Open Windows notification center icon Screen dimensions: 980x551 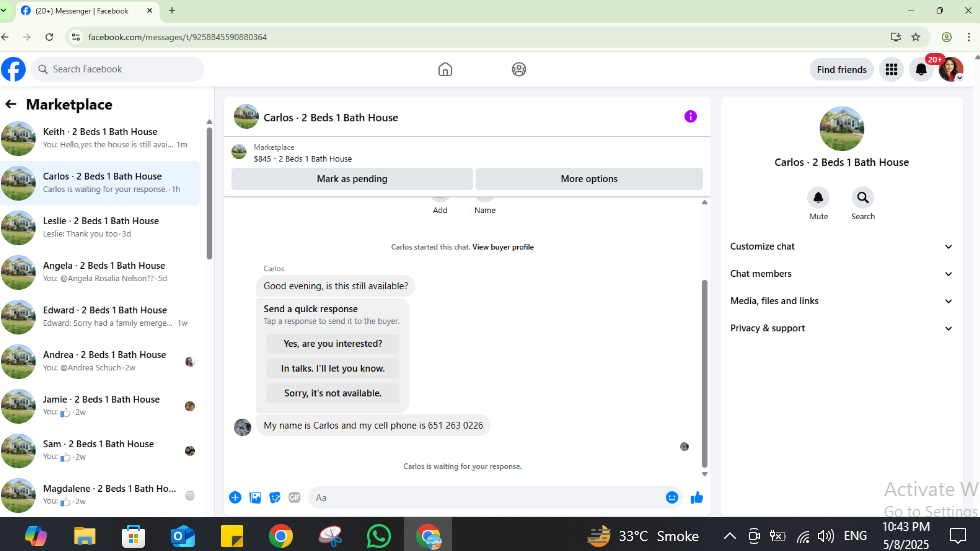click(958, 536)
